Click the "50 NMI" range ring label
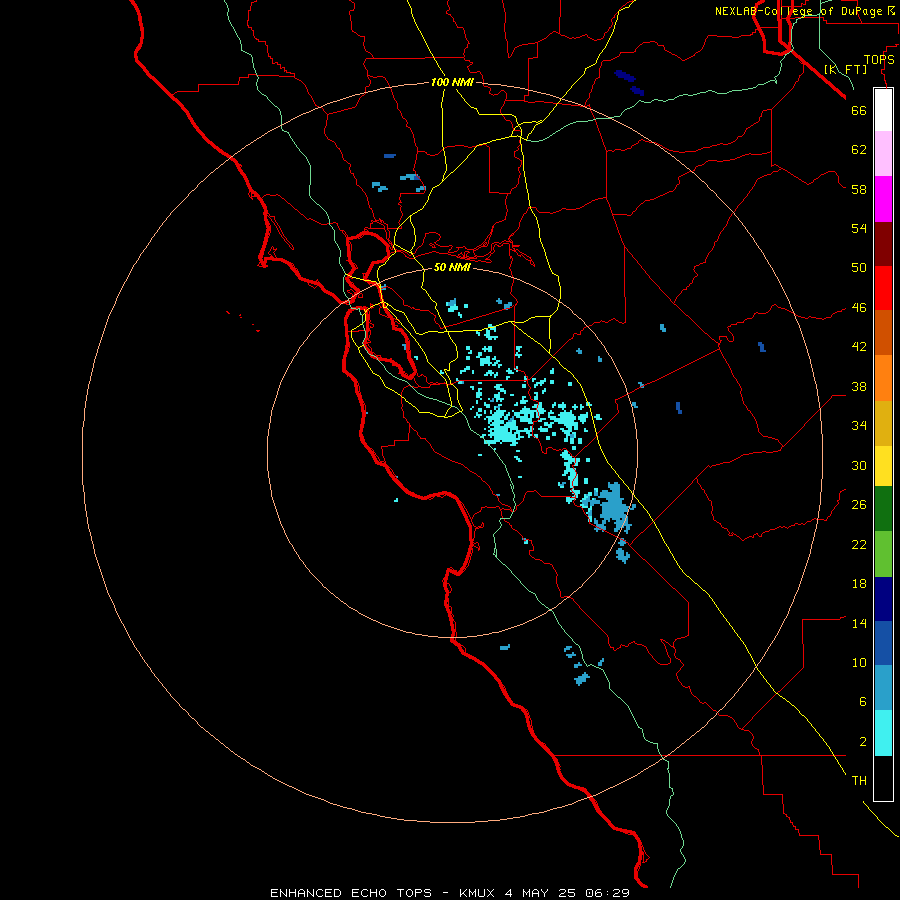The image size is (900, 900). click(452, 267)
